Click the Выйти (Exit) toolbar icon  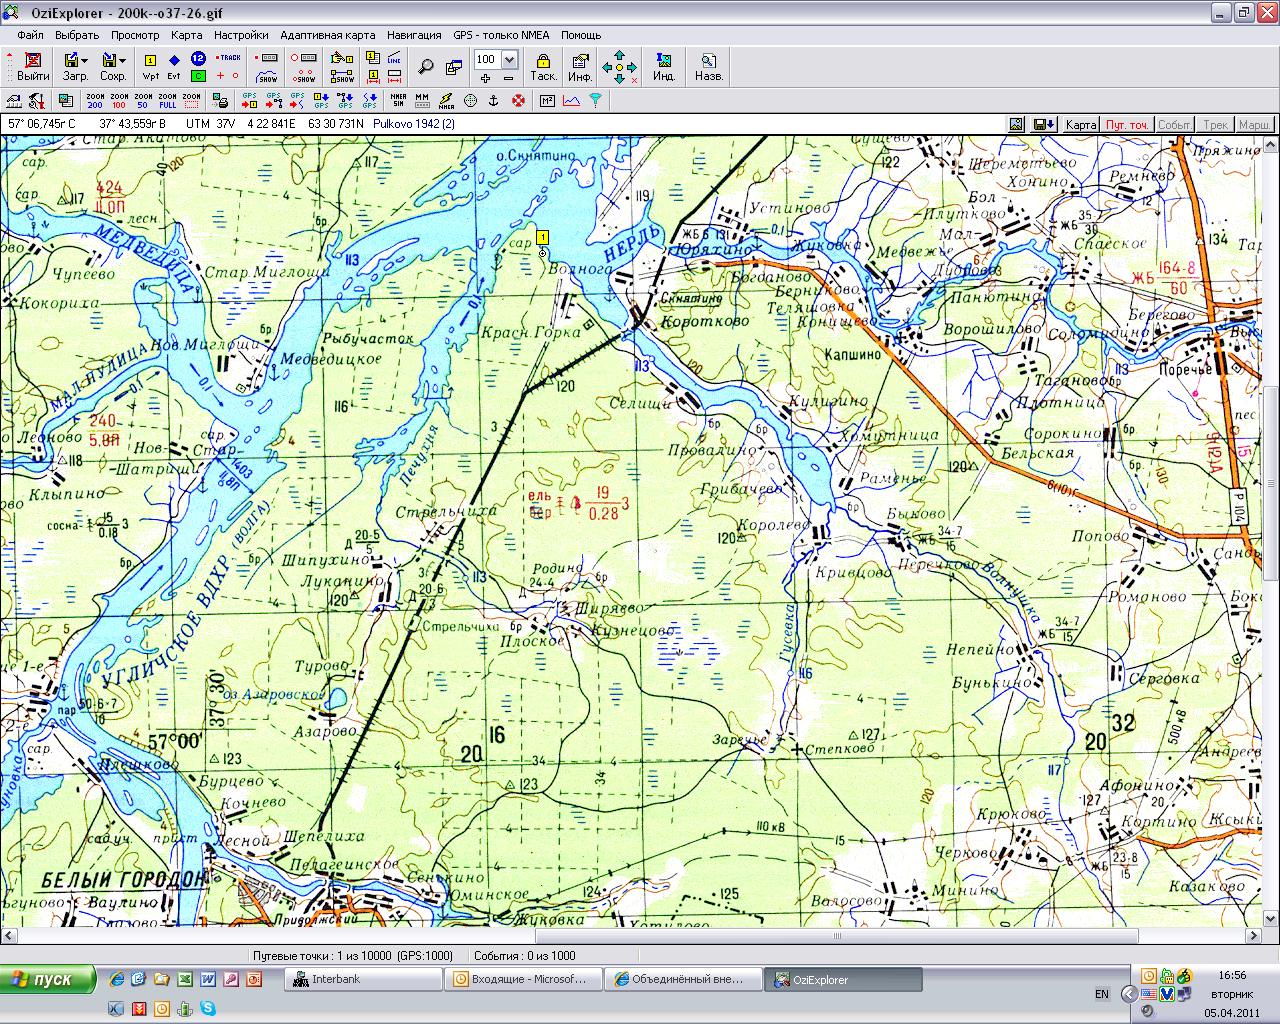point(33,66)
